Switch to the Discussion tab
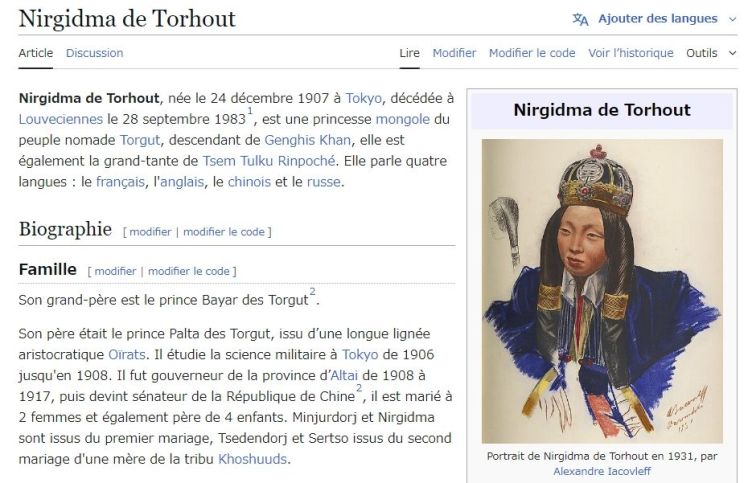Viewport: 748px width, 483px height. [x=94, y=53]
